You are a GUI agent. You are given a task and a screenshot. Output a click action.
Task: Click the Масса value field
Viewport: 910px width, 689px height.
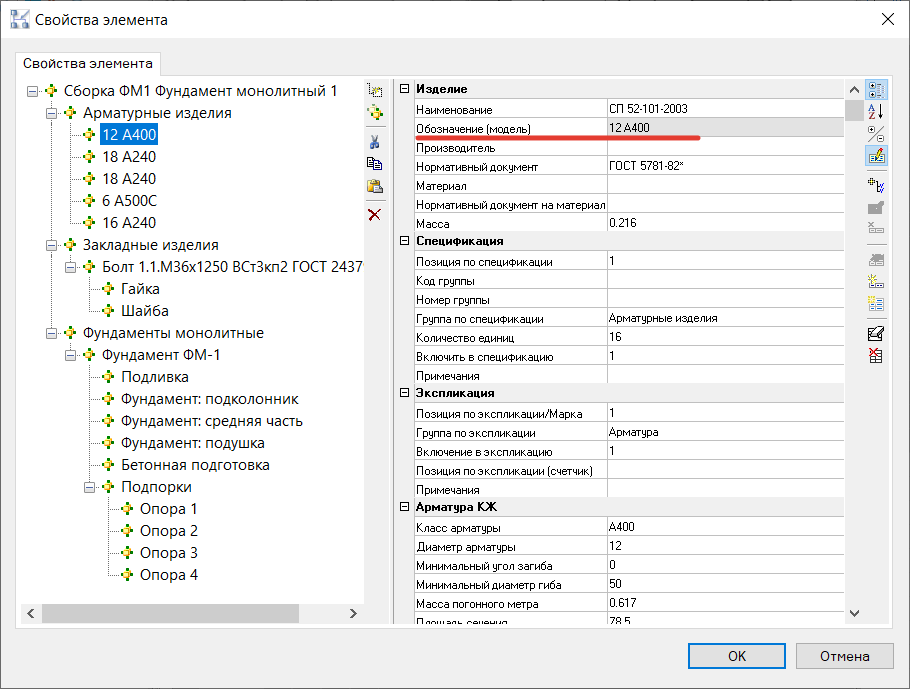pyautogui.click(x=724, y=223)
